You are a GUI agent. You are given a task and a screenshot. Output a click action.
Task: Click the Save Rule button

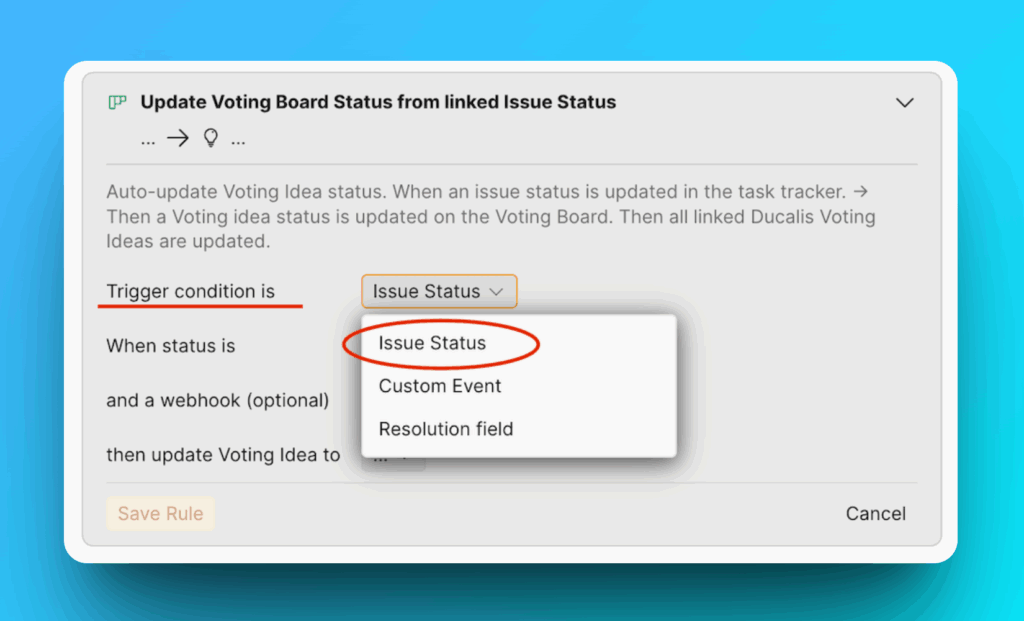click(x=160, y=513)
